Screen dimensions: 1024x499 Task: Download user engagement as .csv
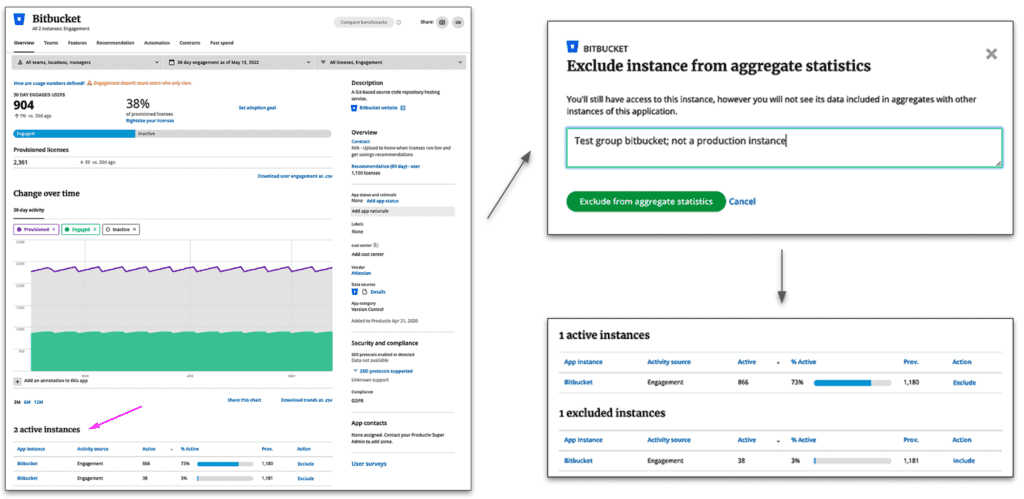[295, 176]
